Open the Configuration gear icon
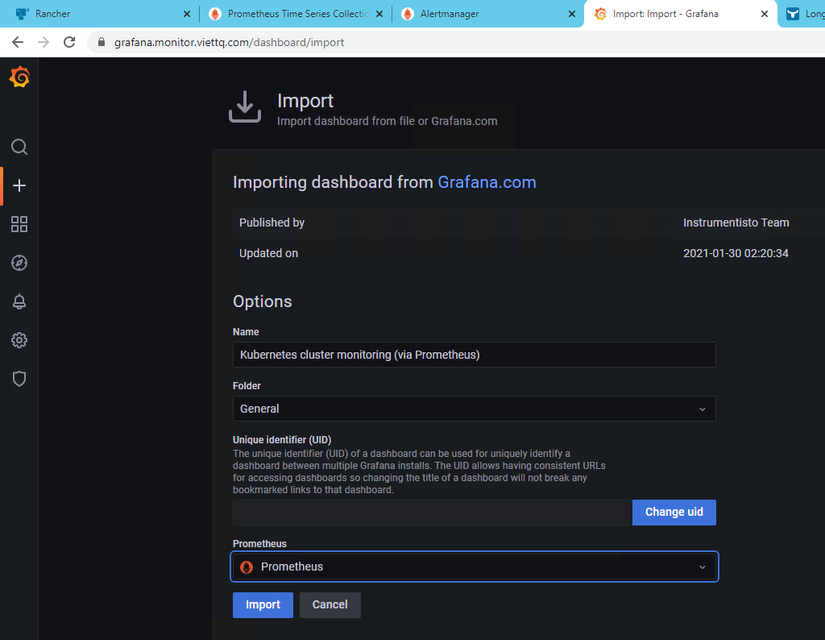This screenshot has height=640, width=825. [x=19, y=340]
